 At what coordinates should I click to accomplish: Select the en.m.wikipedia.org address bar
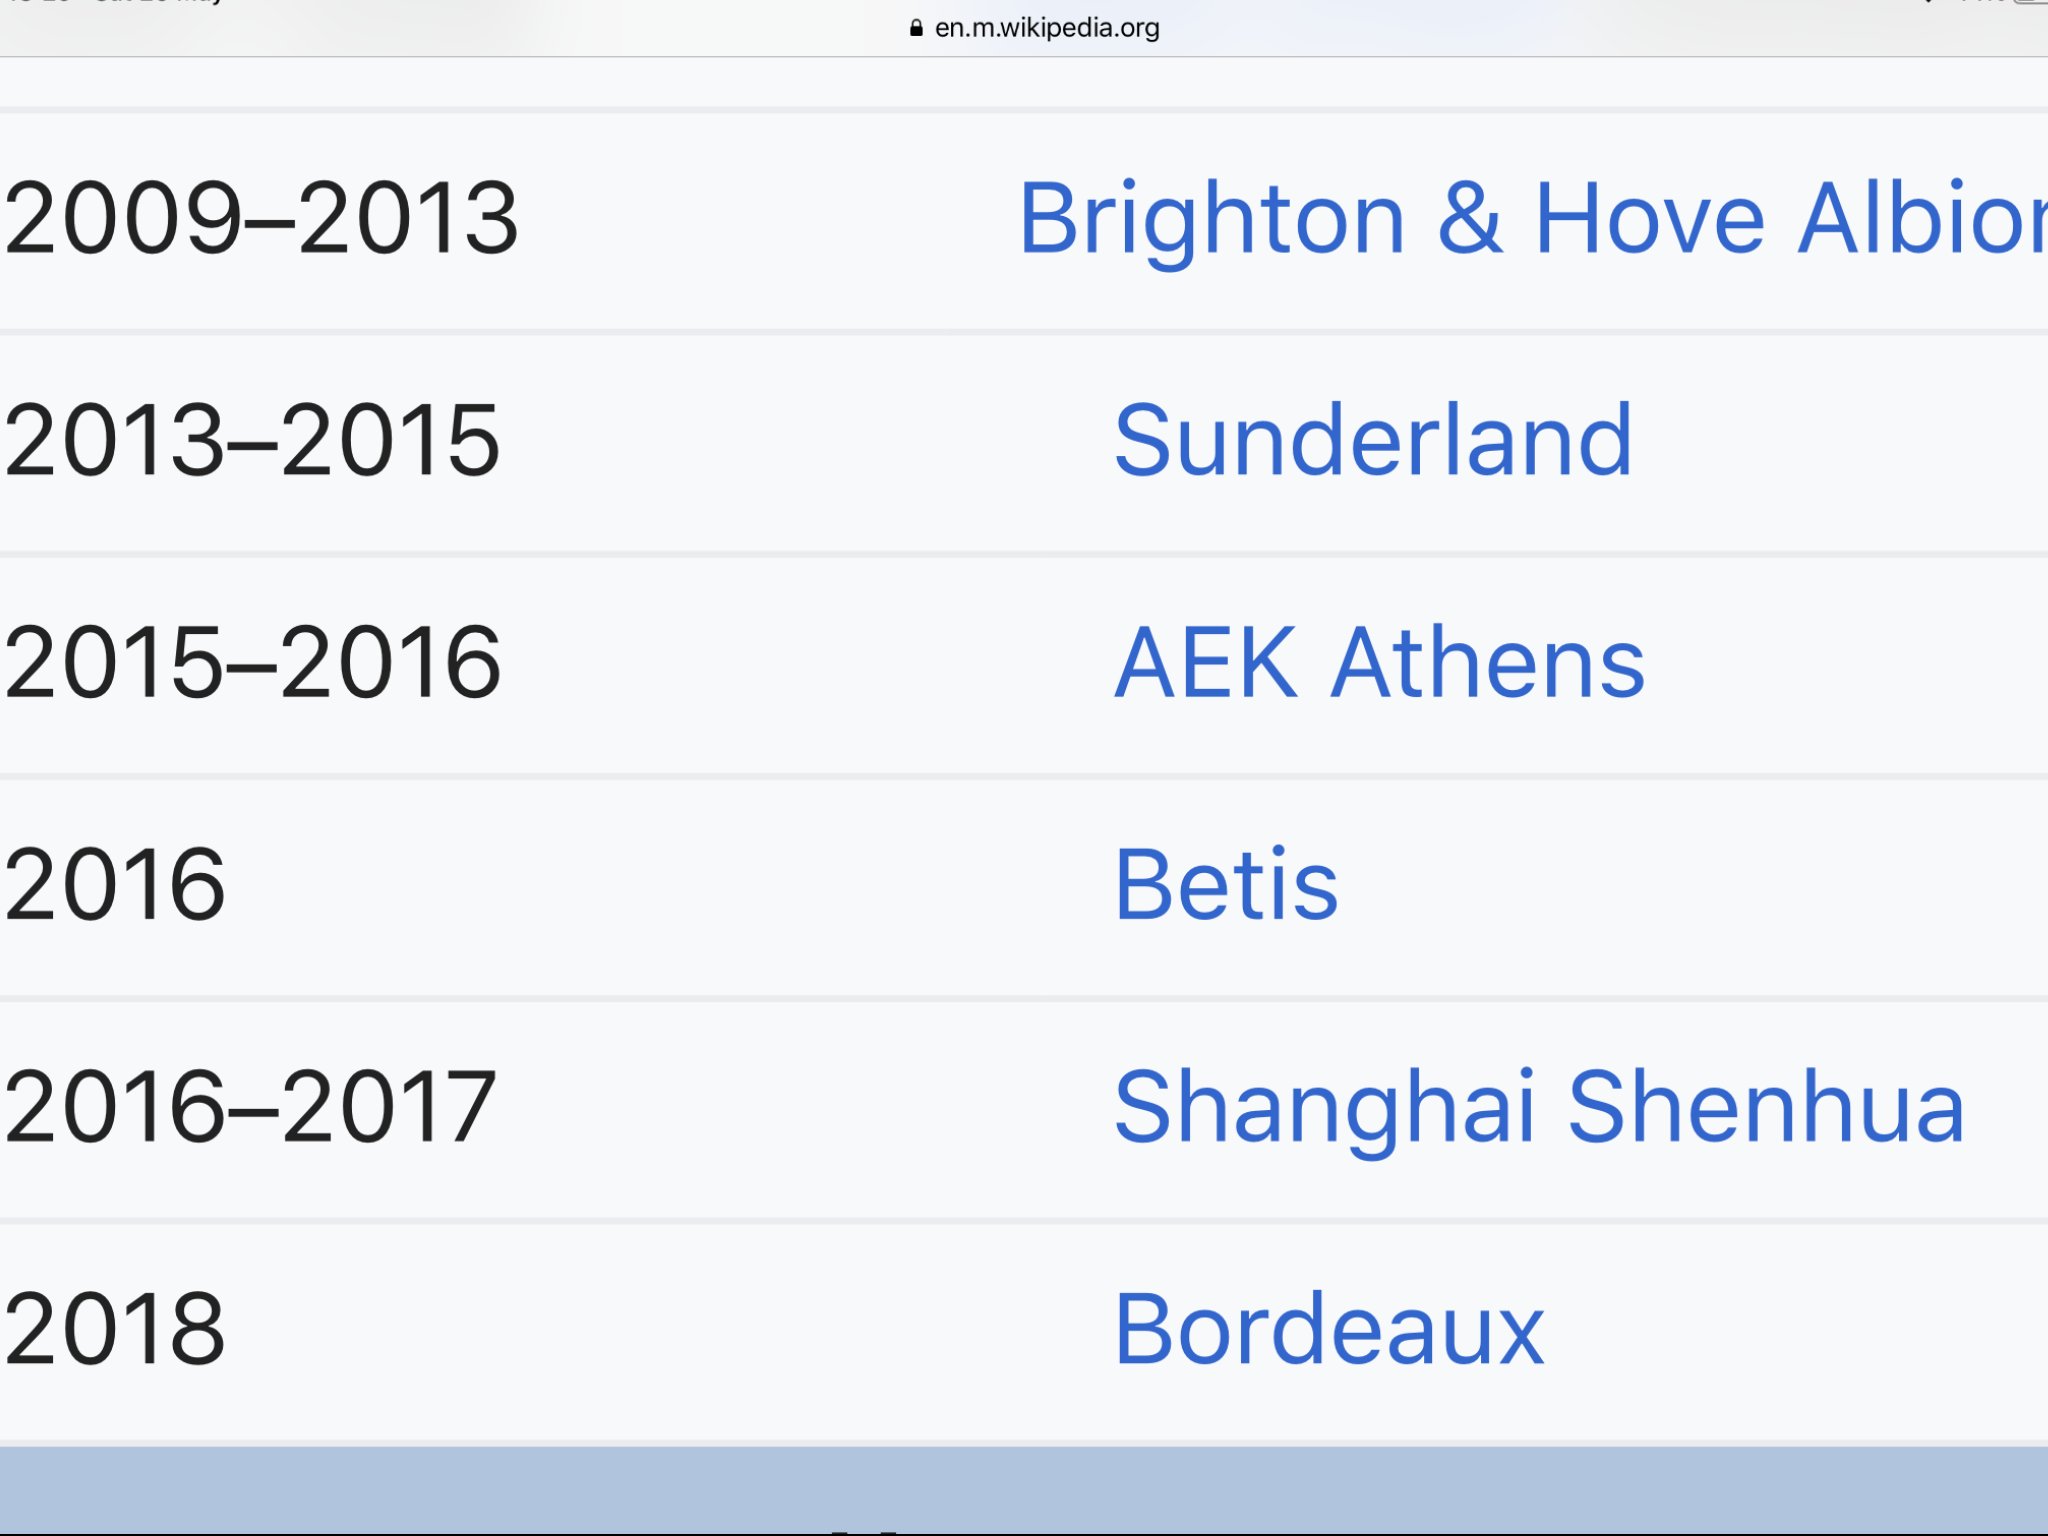1035,28
